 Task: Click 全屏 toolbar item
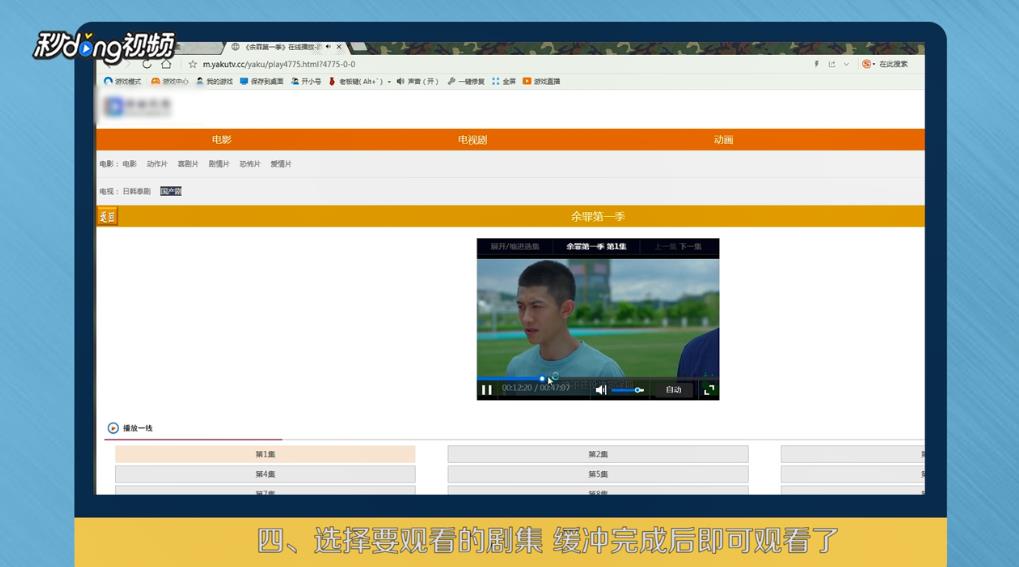tap(504, 81)
